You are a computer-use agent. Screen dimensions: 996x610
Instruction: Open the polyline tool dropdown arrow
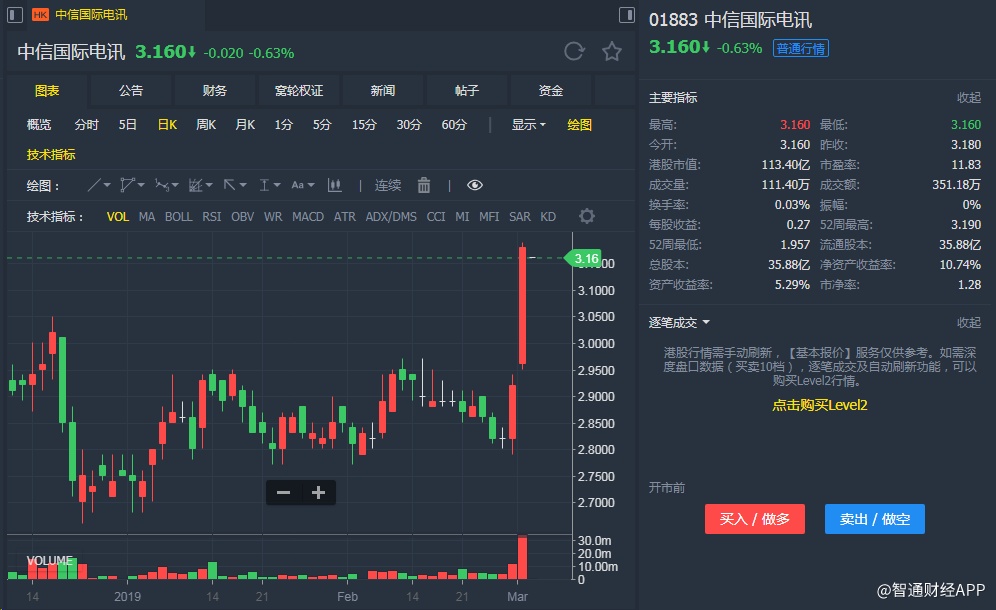(x=141, y=185)
